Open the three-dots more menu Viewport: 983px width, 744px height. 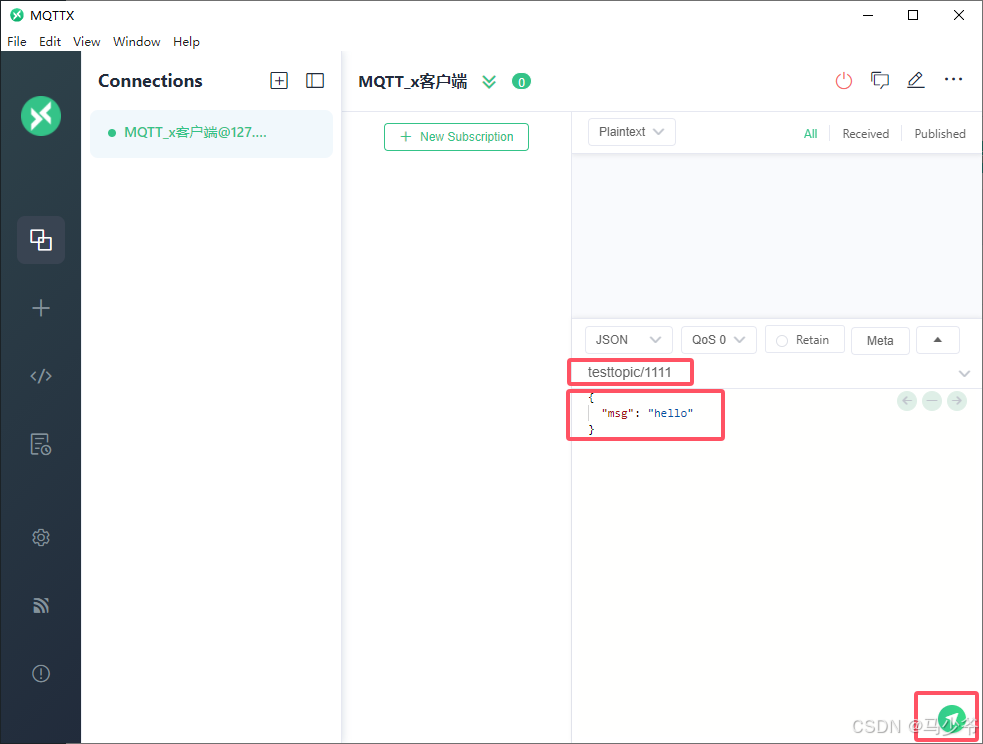(x=953, y=80)
